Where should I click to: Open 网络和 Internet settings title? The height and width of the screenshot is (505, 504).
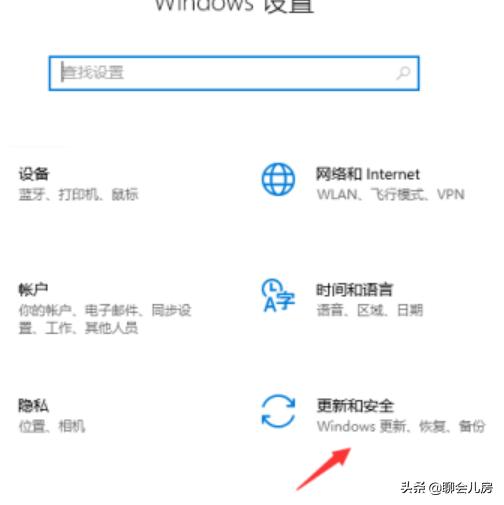click(x=368, y=174)
